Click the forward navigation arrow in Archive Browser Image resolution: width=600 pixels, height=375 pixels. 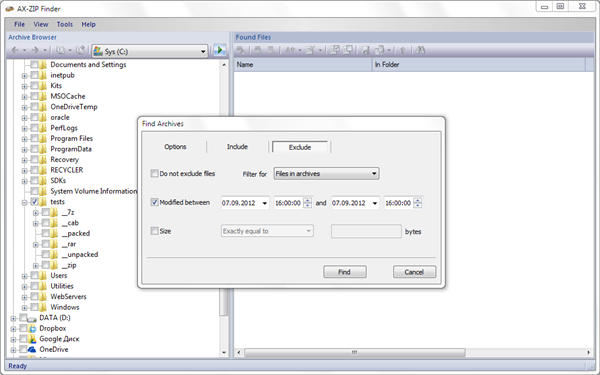point(35,50)
